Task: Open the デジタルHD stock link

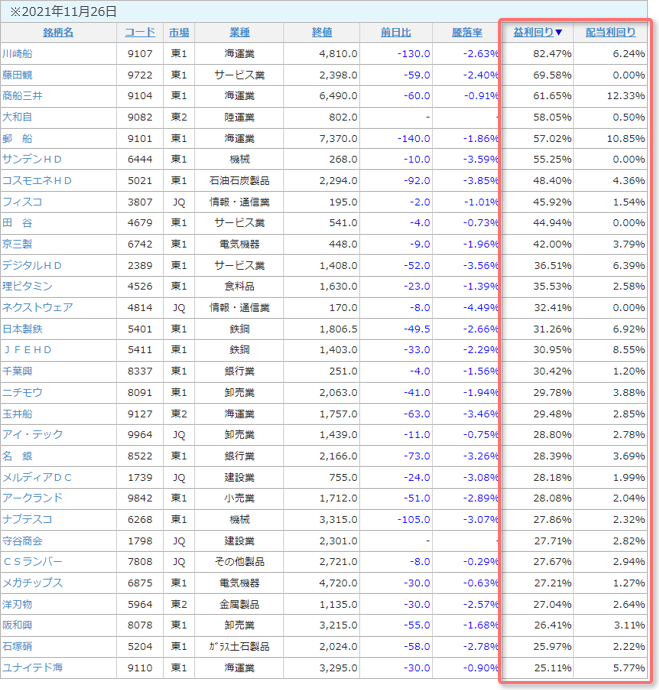Action: [32, 266]
